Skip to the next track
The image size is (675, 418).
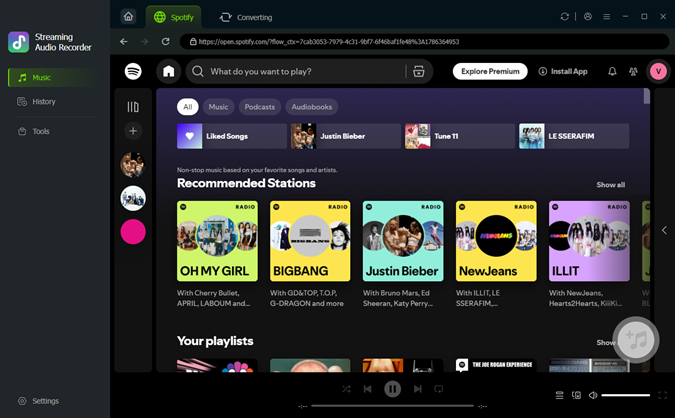tap(417, 389)
